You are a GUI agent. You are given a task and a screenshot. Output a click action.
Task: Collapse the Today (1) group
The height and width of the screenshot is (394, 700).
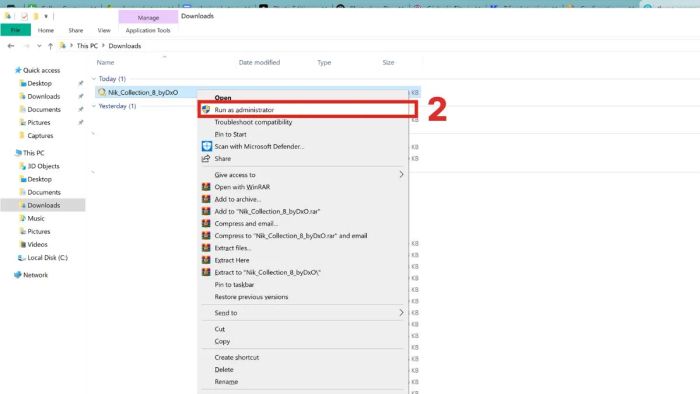click(94, 79)
